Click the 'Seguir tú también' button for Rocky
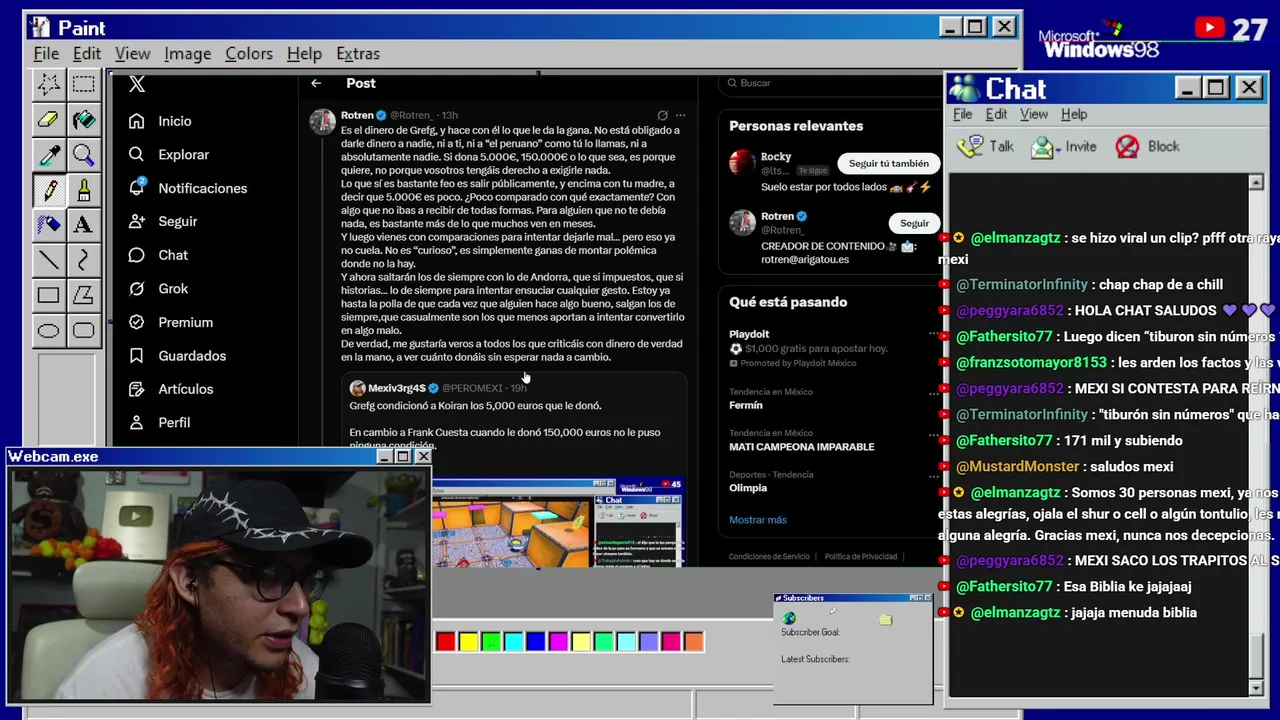 pos(888,163)
